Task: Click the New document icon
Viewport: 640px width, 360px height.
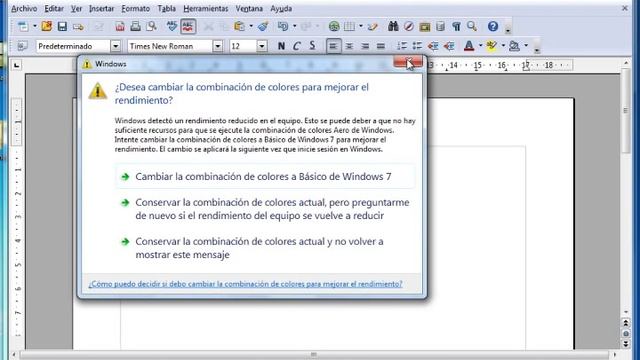Action: click(23, 27)
